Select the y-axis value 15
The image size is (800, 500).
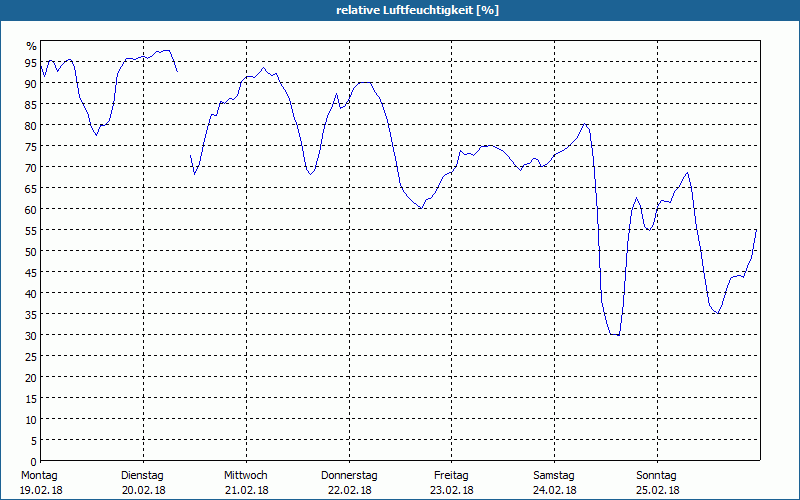click(x=31, y=399)
